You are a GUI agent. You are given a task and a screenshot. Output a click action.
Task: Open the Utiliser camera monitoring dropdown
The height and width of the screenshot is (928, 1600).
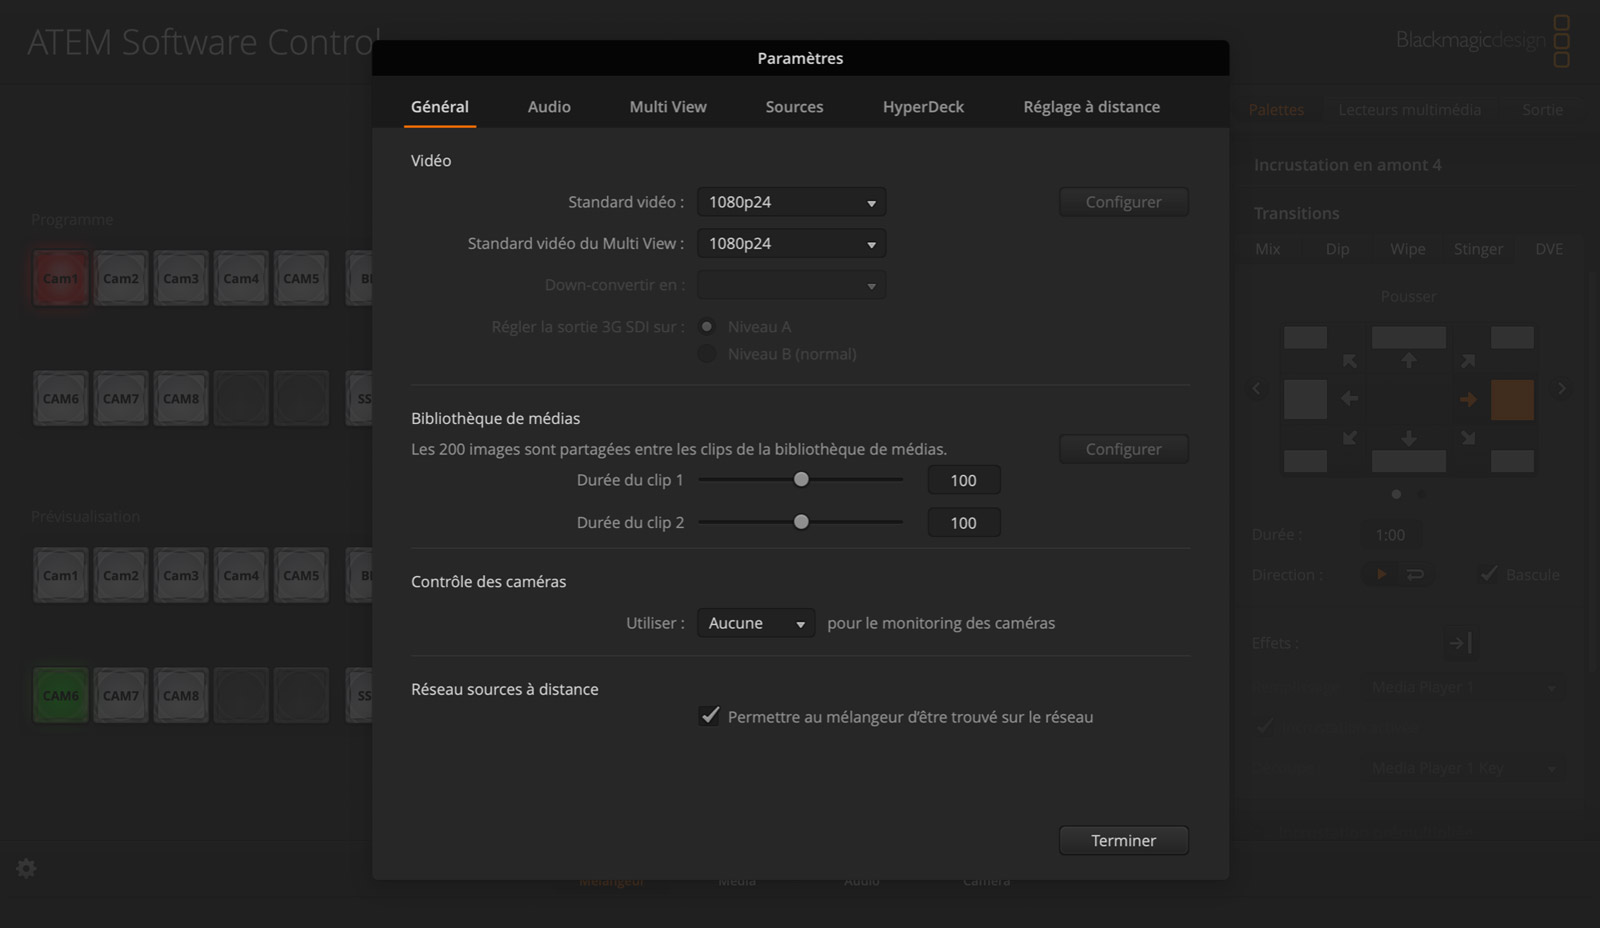click(x=755, y=623)
